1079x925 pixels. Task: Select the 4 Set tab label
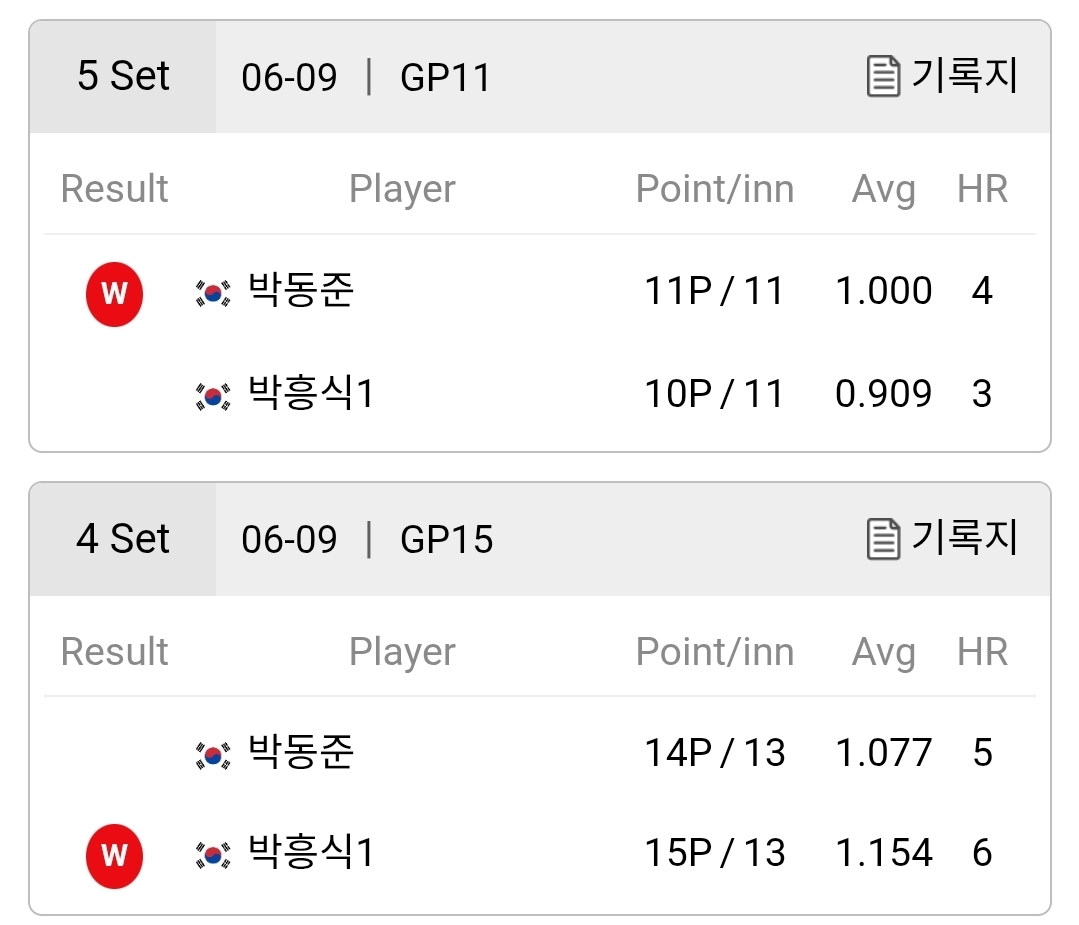122,538
